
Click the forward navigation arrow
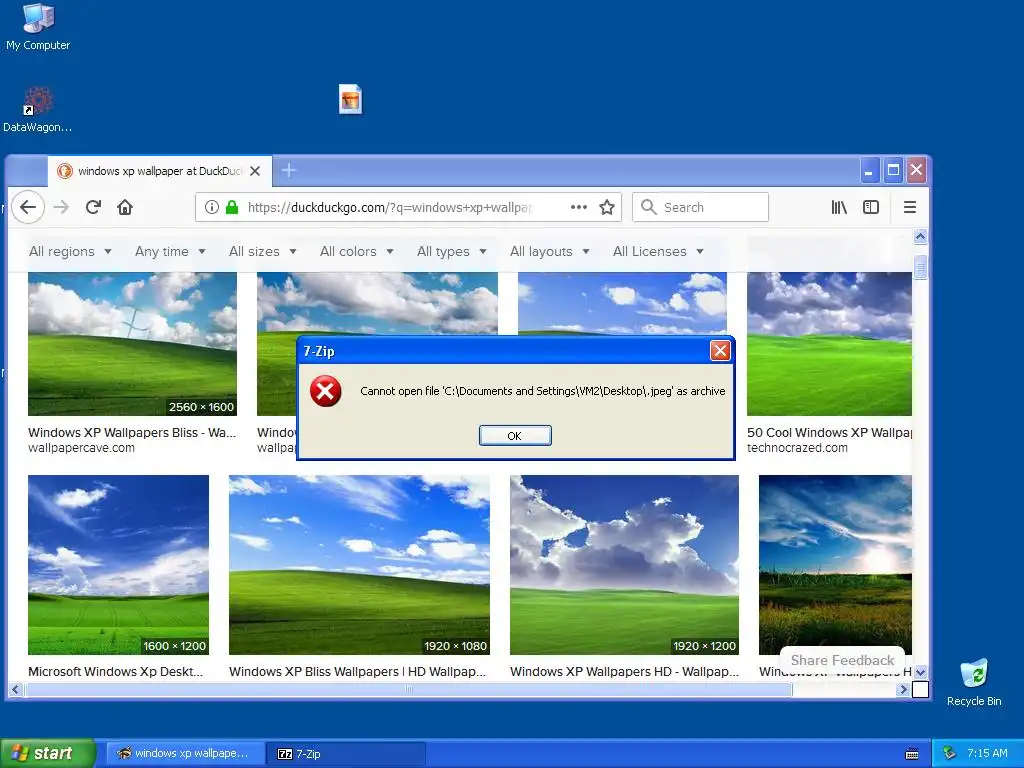pos(61,207)
